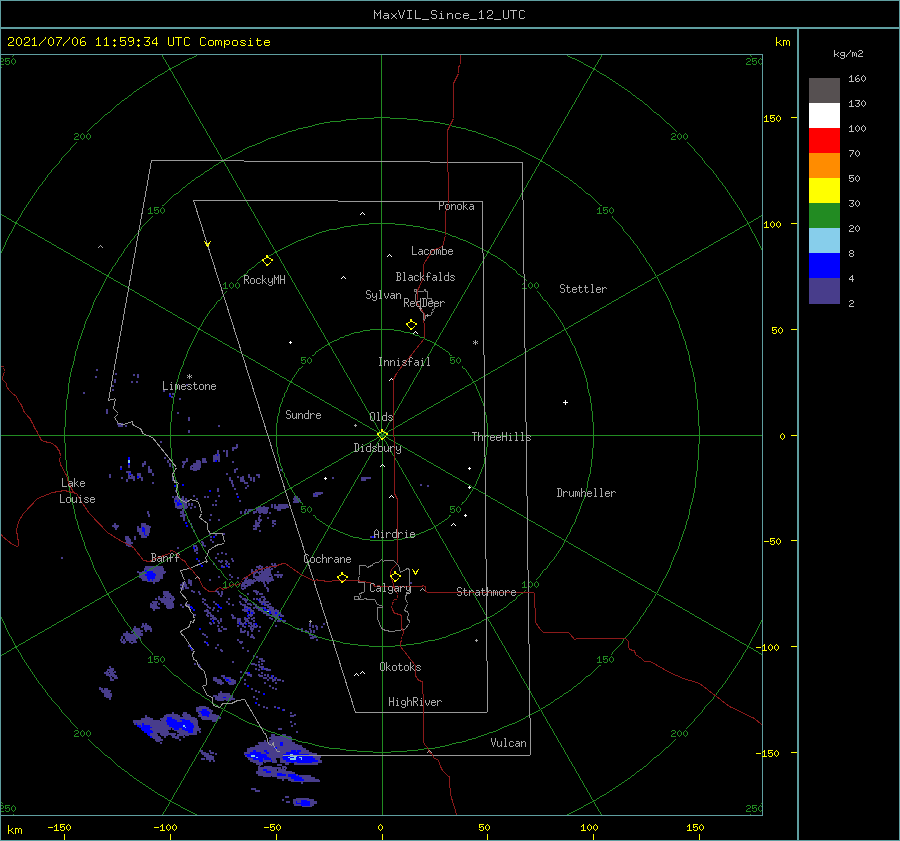The image size is (900, 841).
Task: Click the Calgary city label
Action: click(x=390, y=588)
